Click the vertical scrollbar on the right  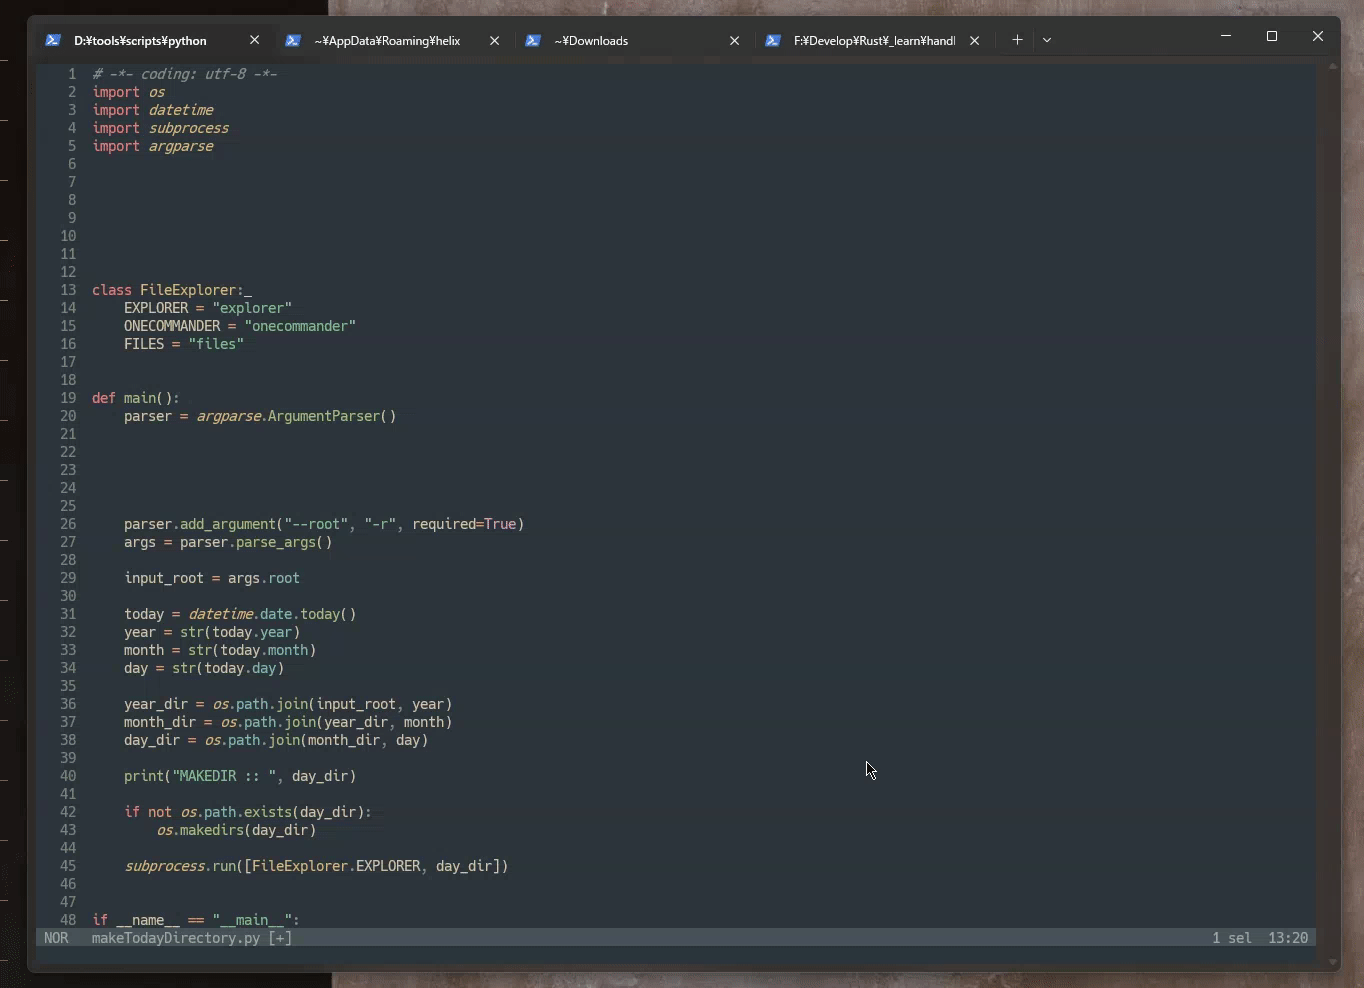[1334, 500]
